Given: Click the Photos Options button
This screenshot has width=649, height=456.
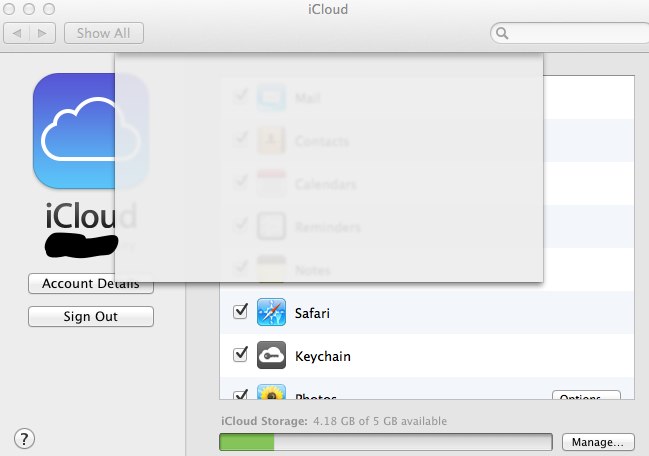Looking at the screenshot, I should coord(586,395).
